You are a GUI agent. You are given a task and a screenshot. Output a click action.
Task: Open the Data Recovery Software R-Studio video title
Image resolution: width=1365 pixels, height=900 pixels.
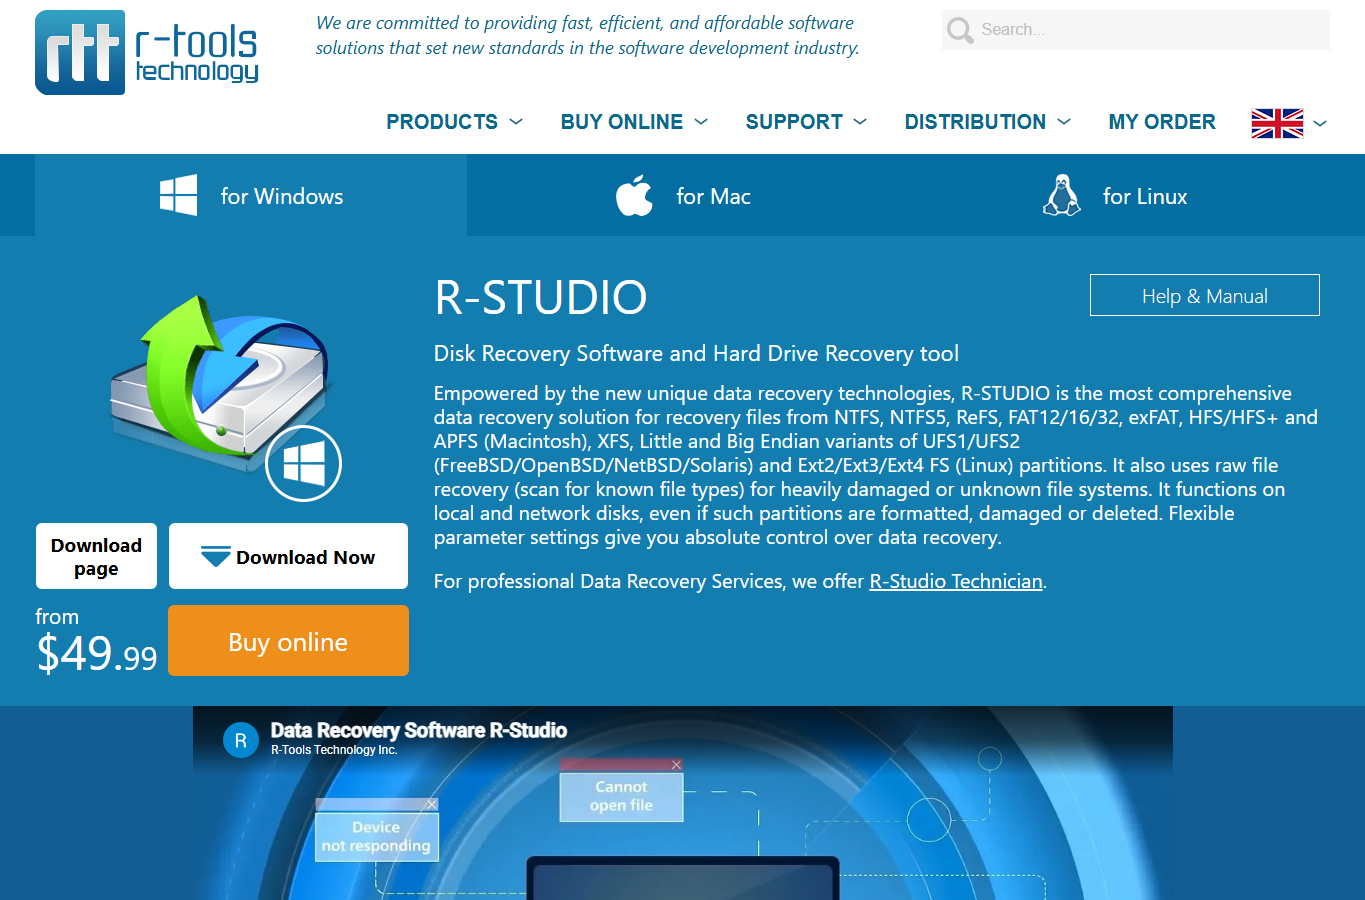pos(419,730)
